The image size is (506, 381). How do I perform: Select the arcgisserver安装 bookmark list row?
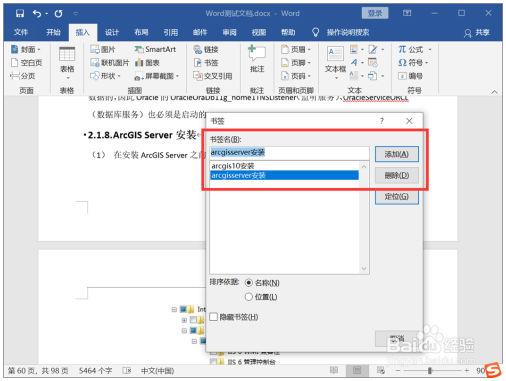tap(284, 175)
